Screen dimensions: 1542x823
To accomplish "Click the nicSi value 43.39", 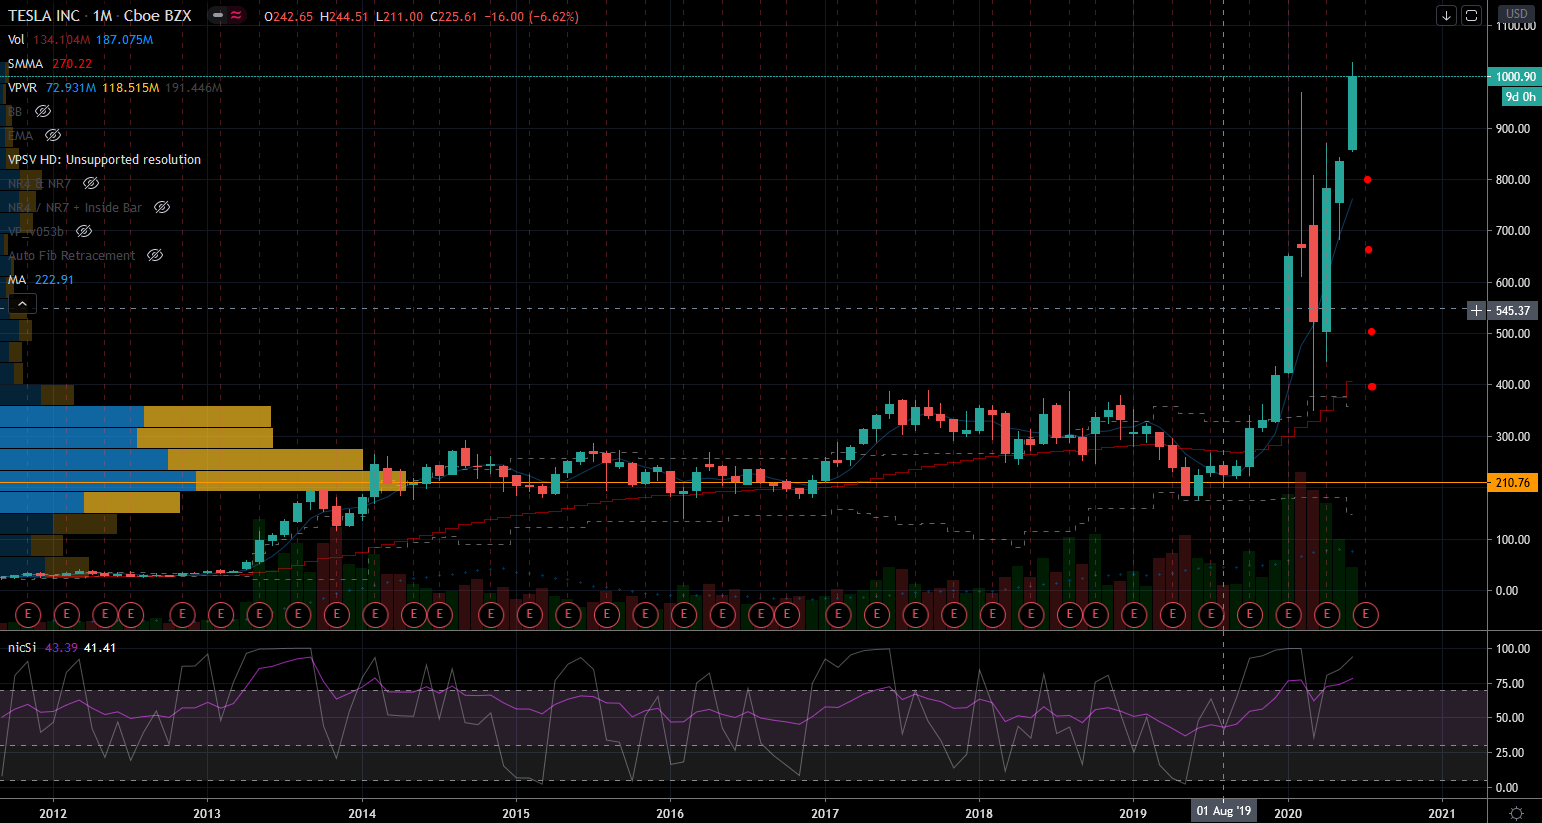I will pos(61,647).
